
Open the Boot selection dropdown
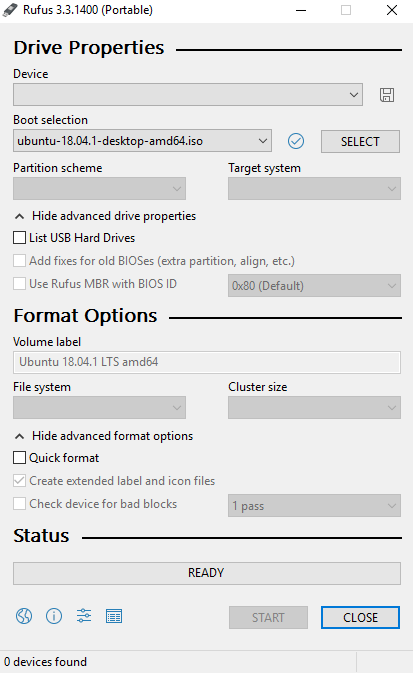pyautogui.click(x=143, y=141)
